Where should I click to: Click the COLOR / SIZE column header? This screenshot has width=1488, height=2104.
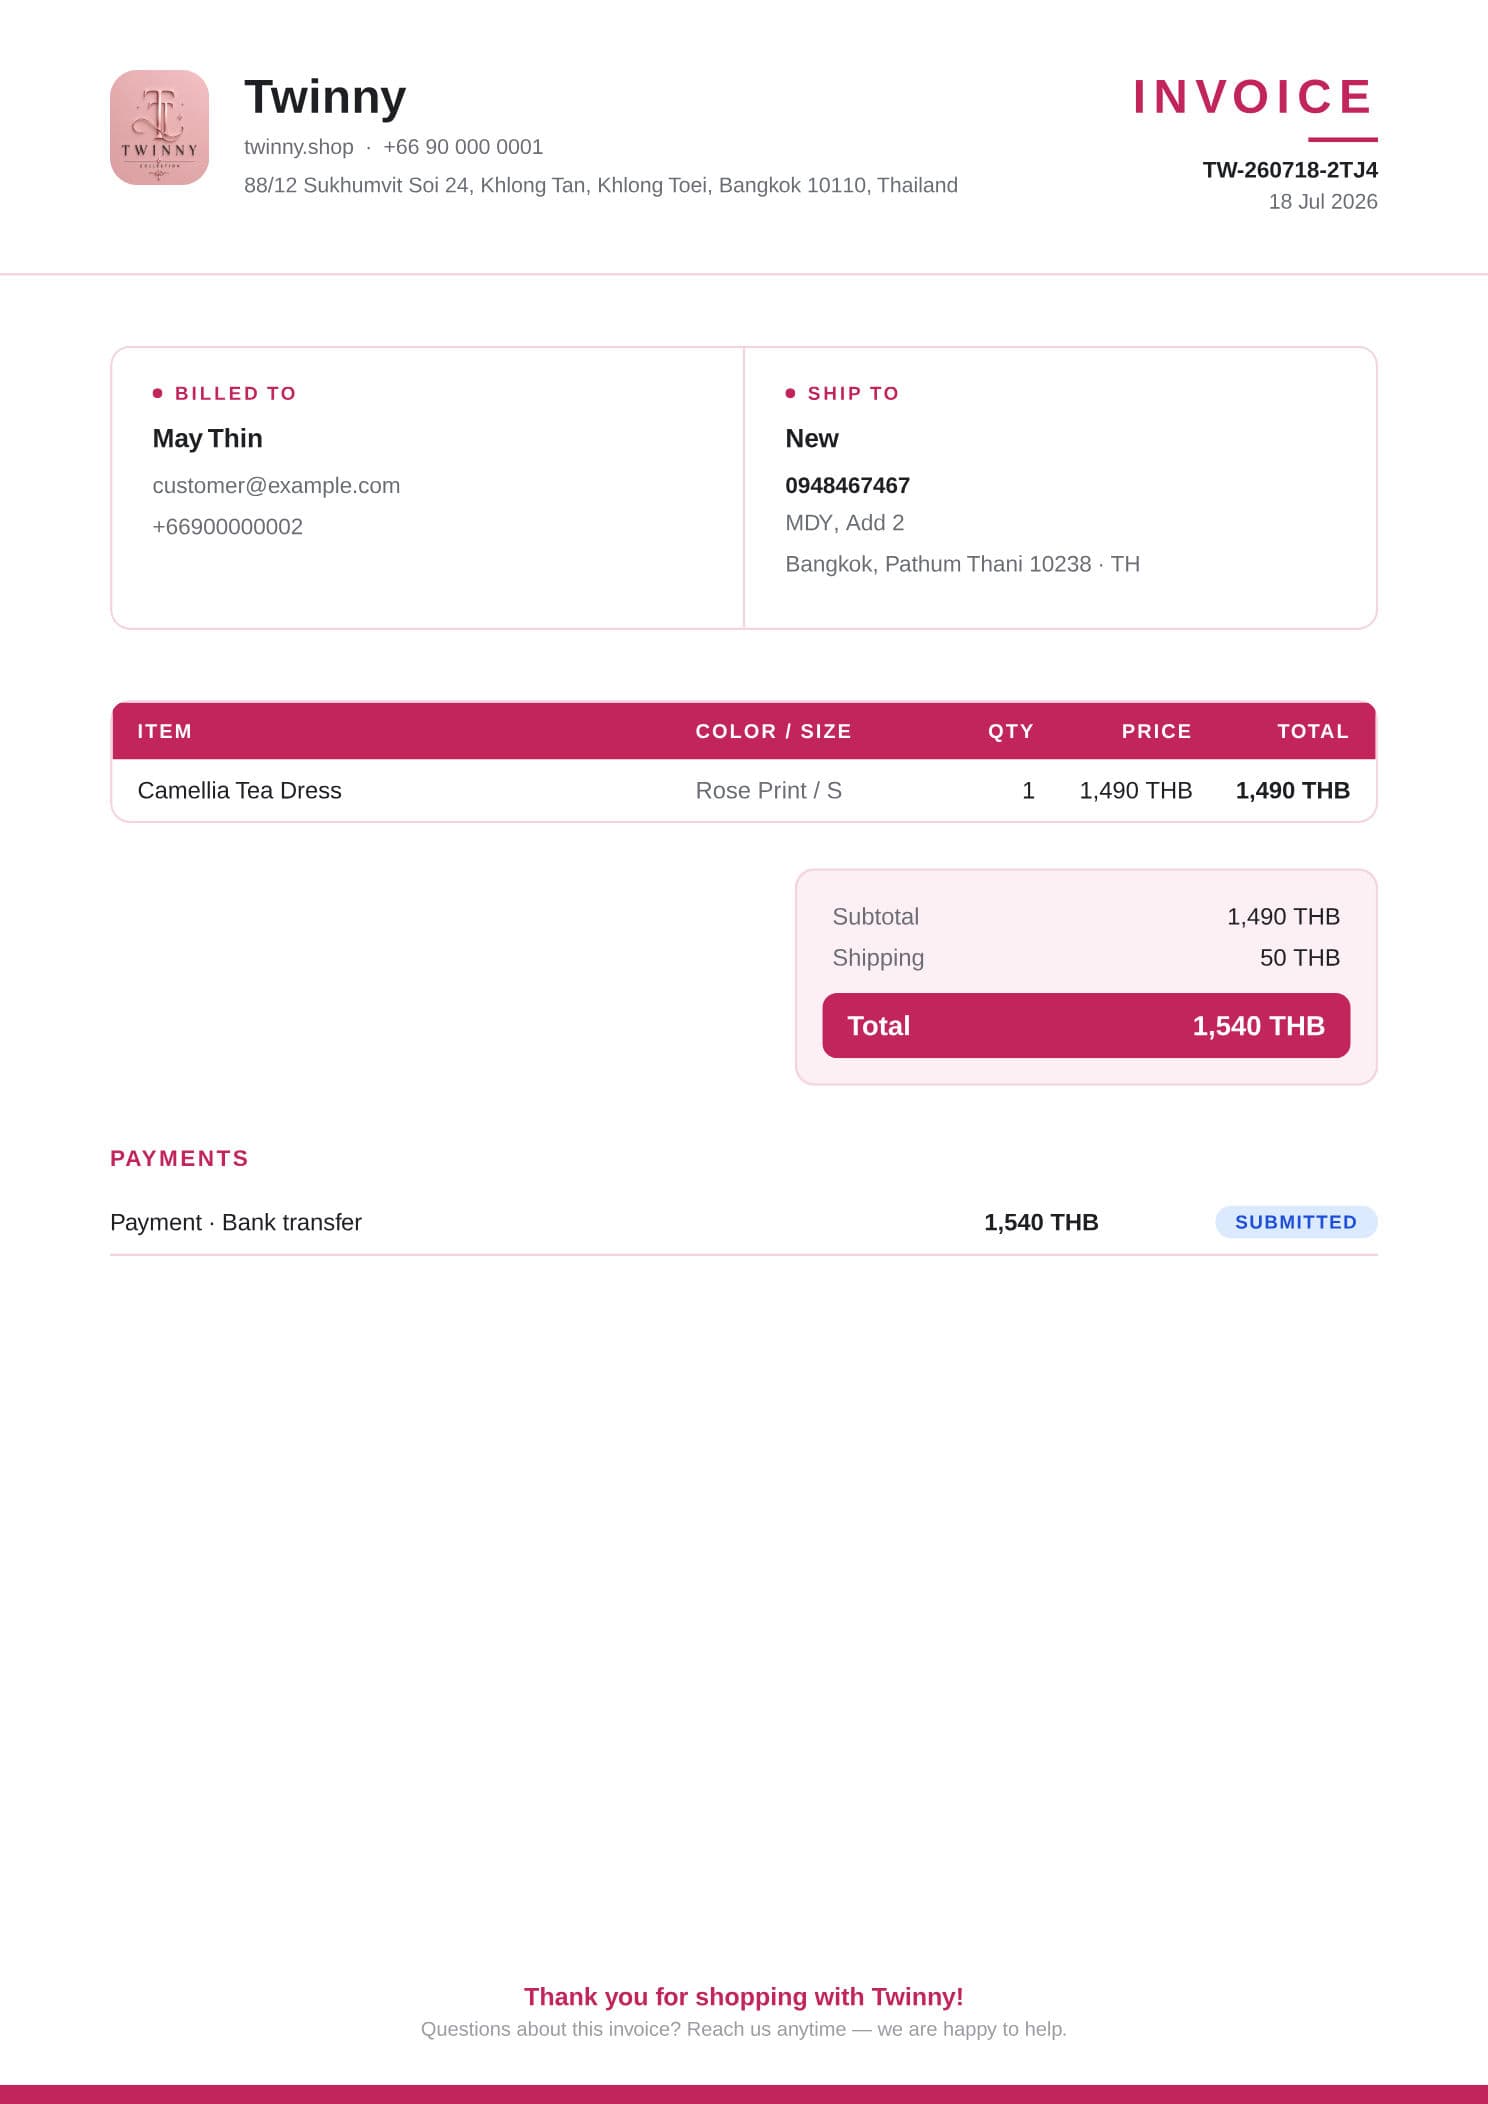tap(774, 731)
